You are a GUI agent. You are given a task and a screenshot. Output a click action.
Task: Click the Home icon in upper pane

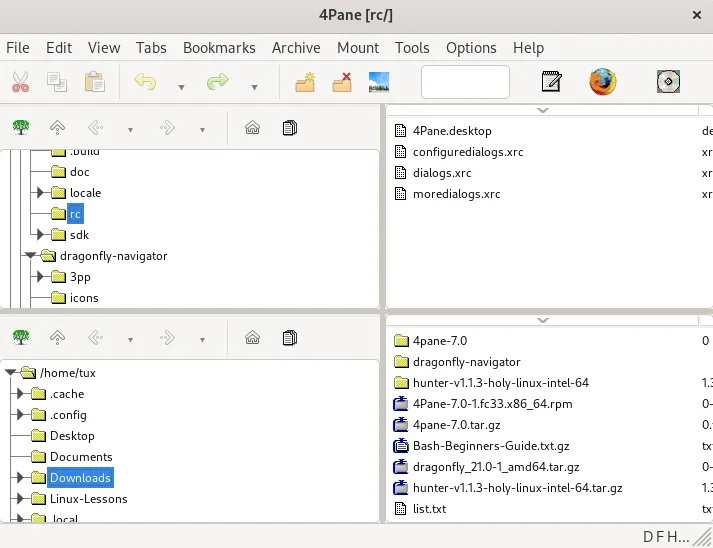[252, 128]
